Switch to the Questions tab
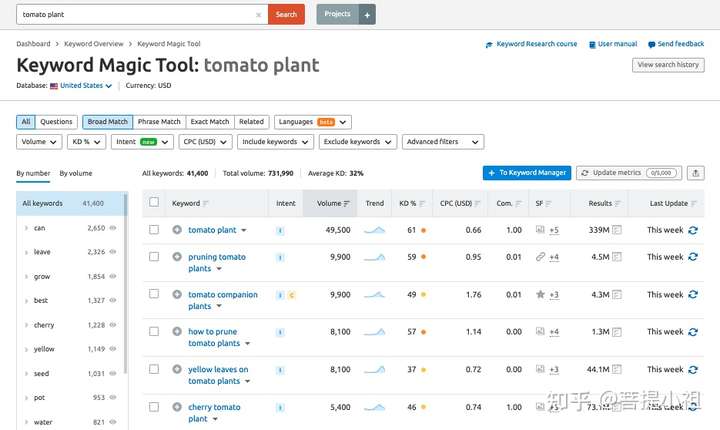This screenshot has width=720, height=430. 56,122
